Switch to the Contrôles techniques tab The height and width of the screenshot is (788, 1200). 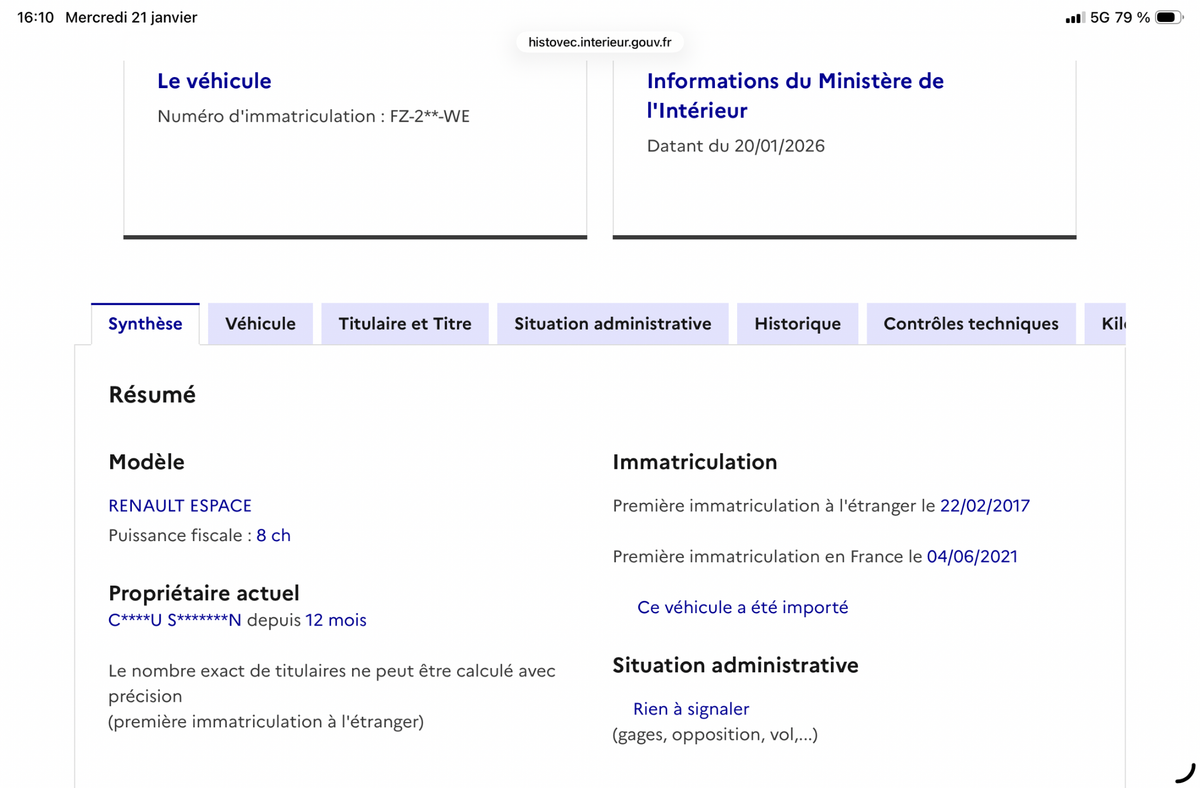coord(970,323)
